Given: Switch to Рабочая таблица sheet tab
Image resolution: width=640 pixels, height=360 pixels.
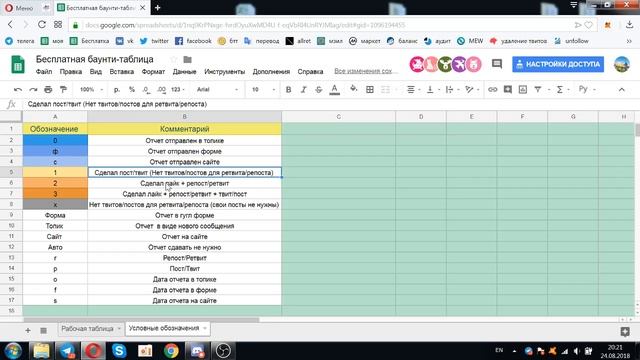Looking at the screenshot, I should [87, 329].
